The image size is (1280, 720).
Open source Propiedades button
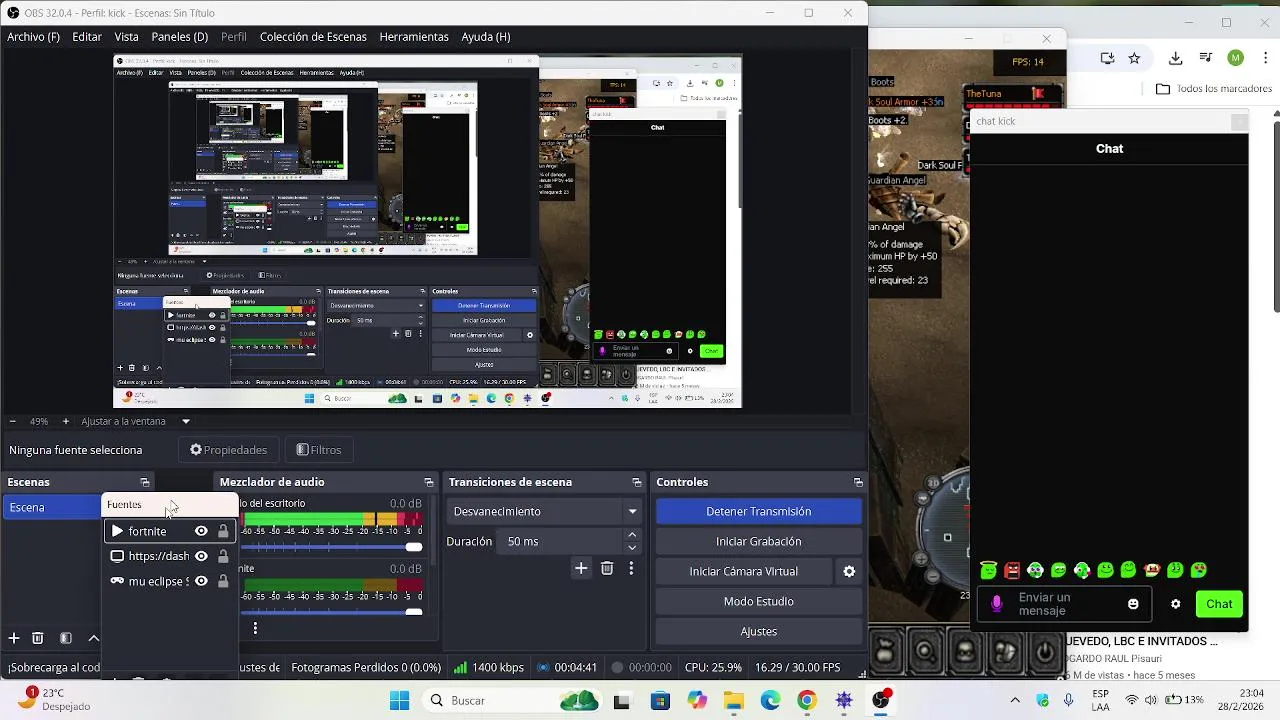point(228,450)
